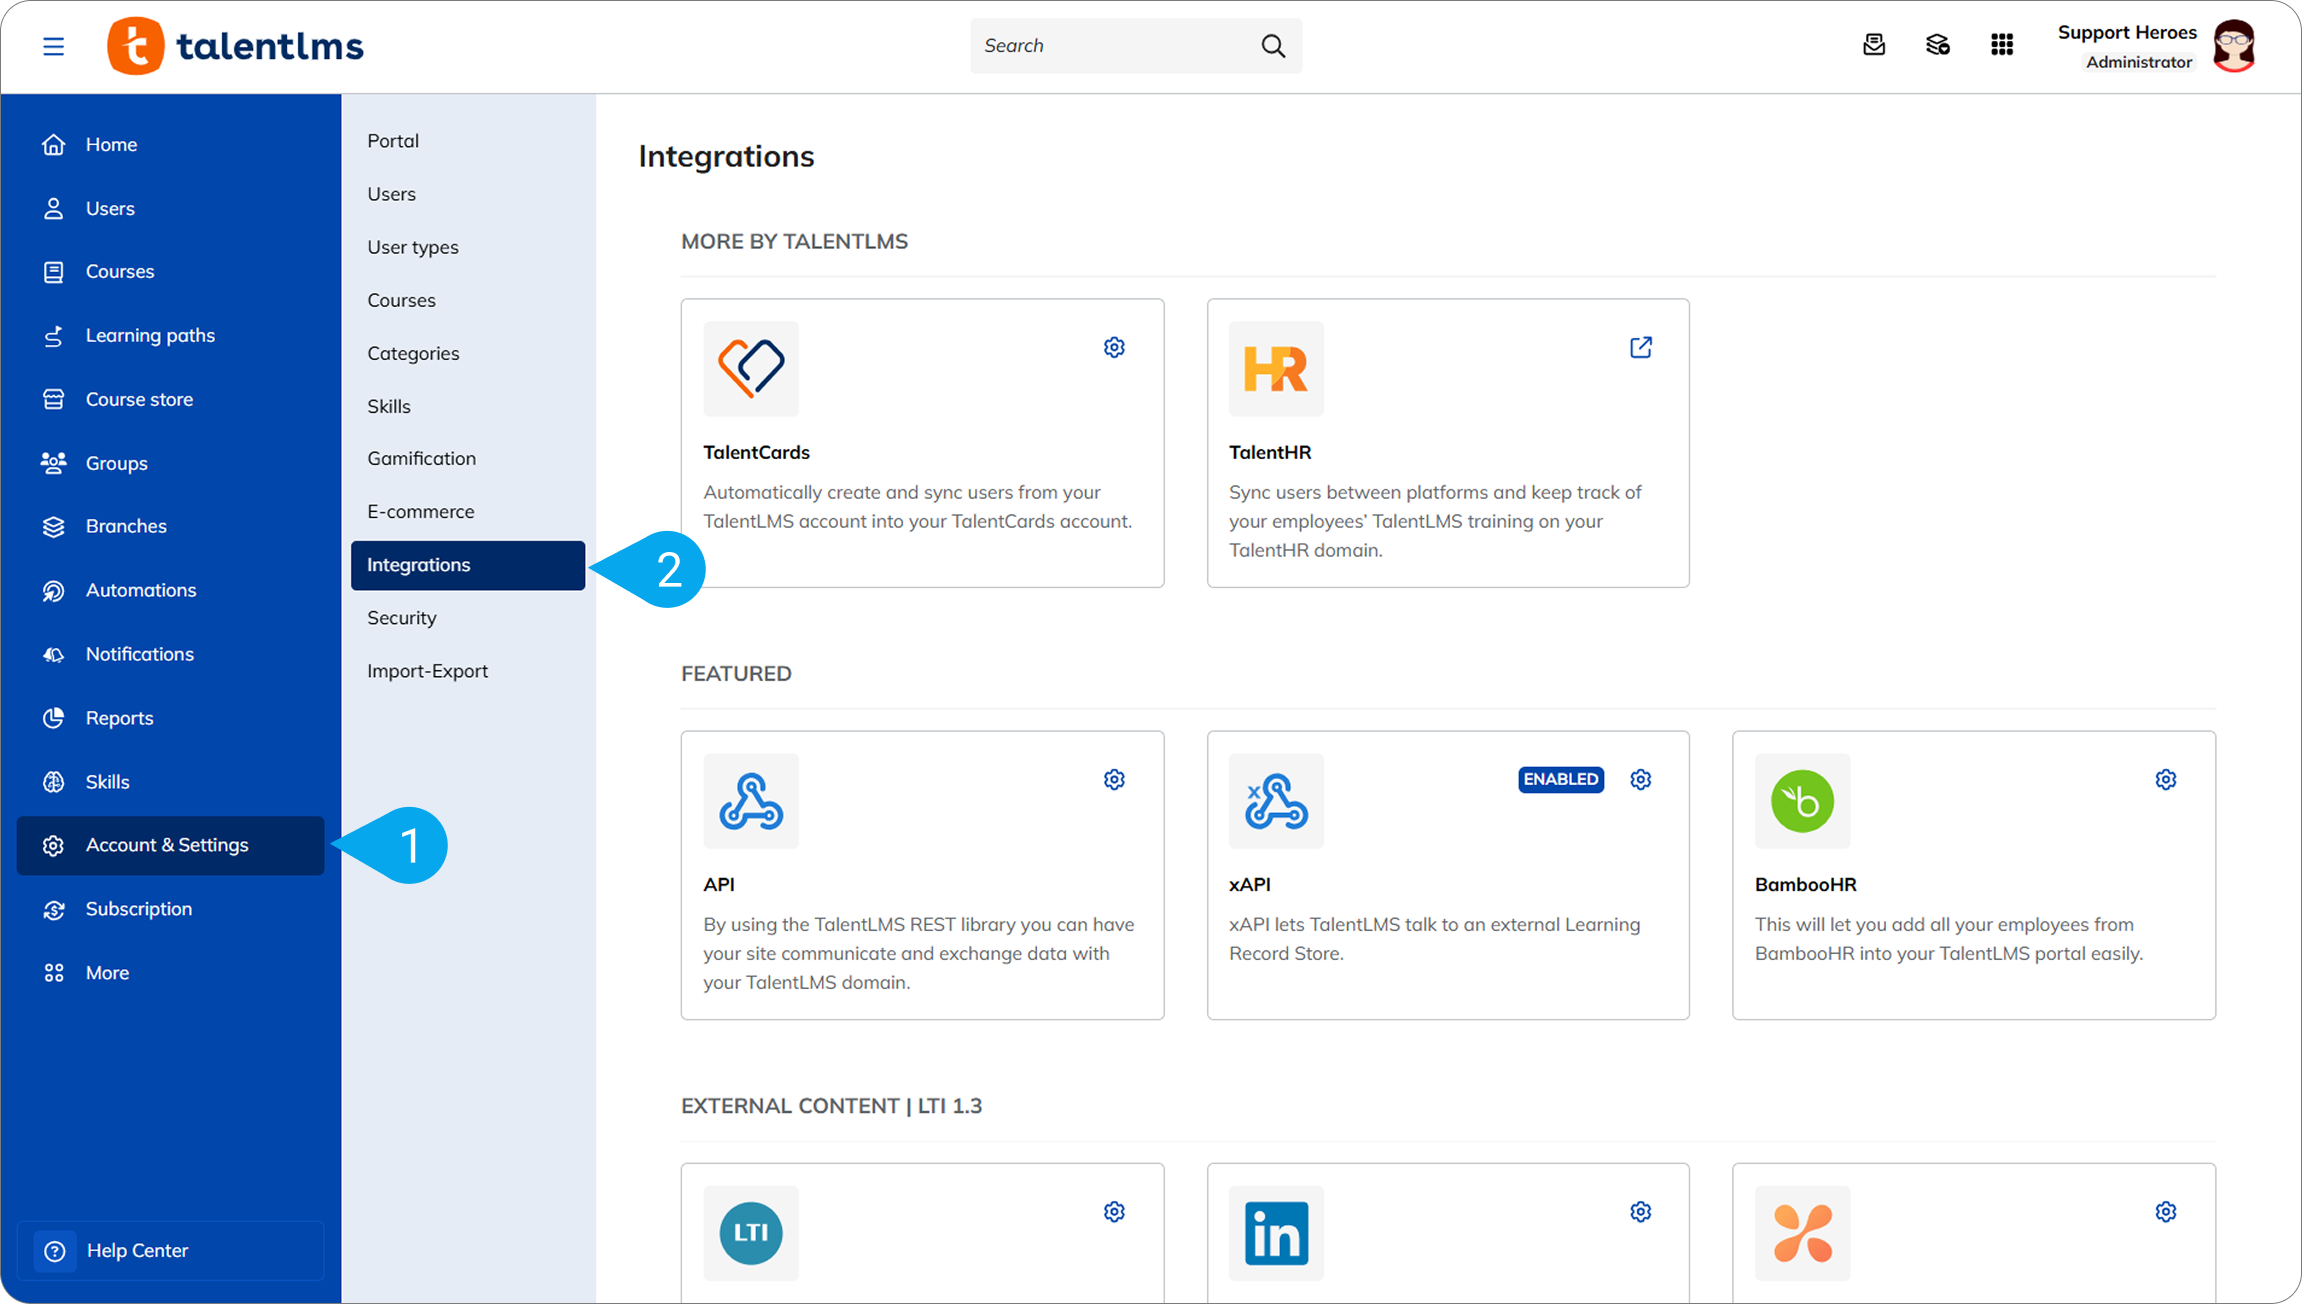Collapse the sidebar with hamburger menu
Screen dimensions: 2302x1304
(53, 46)
